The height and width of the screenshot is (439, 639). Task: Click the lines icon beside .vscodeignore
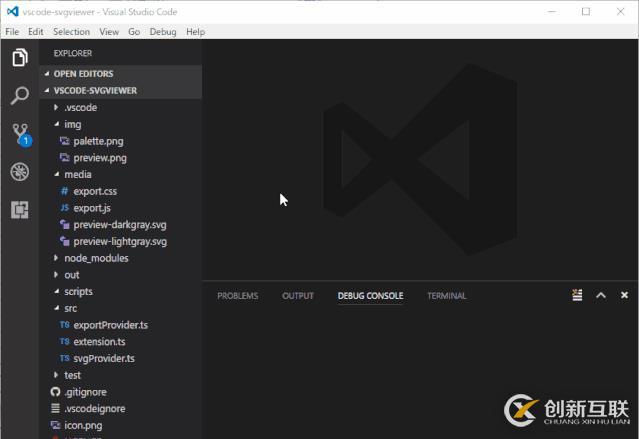[x=55, y=408]
